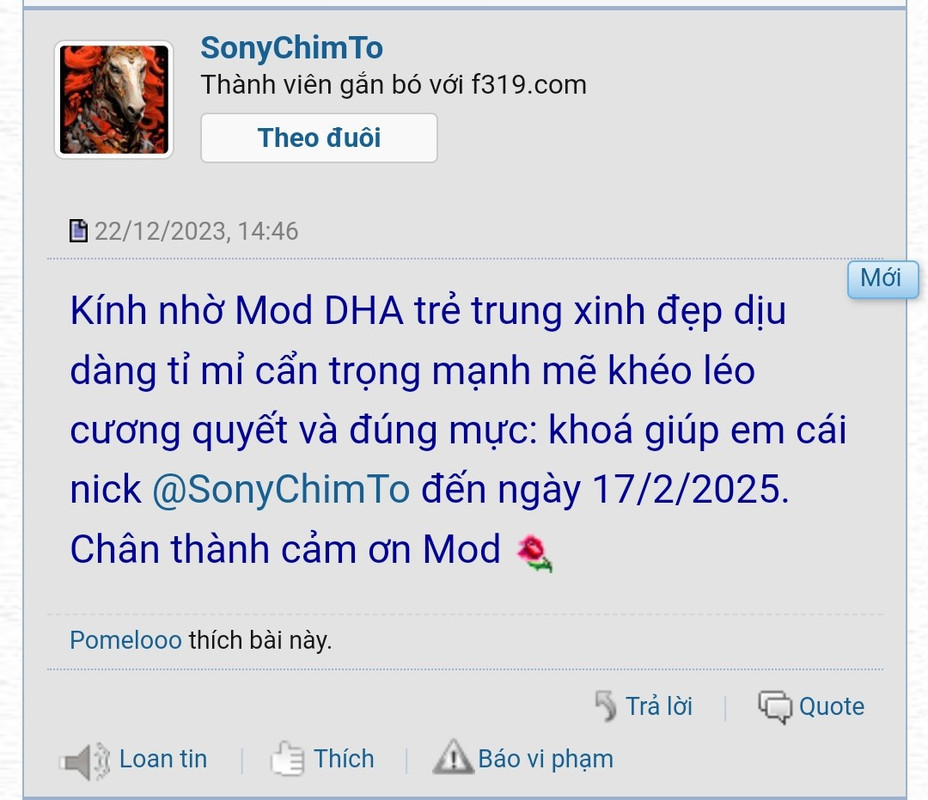Open the SonyChimTo username profile link
The image size is (928, 800).
[x=292, y=48]
